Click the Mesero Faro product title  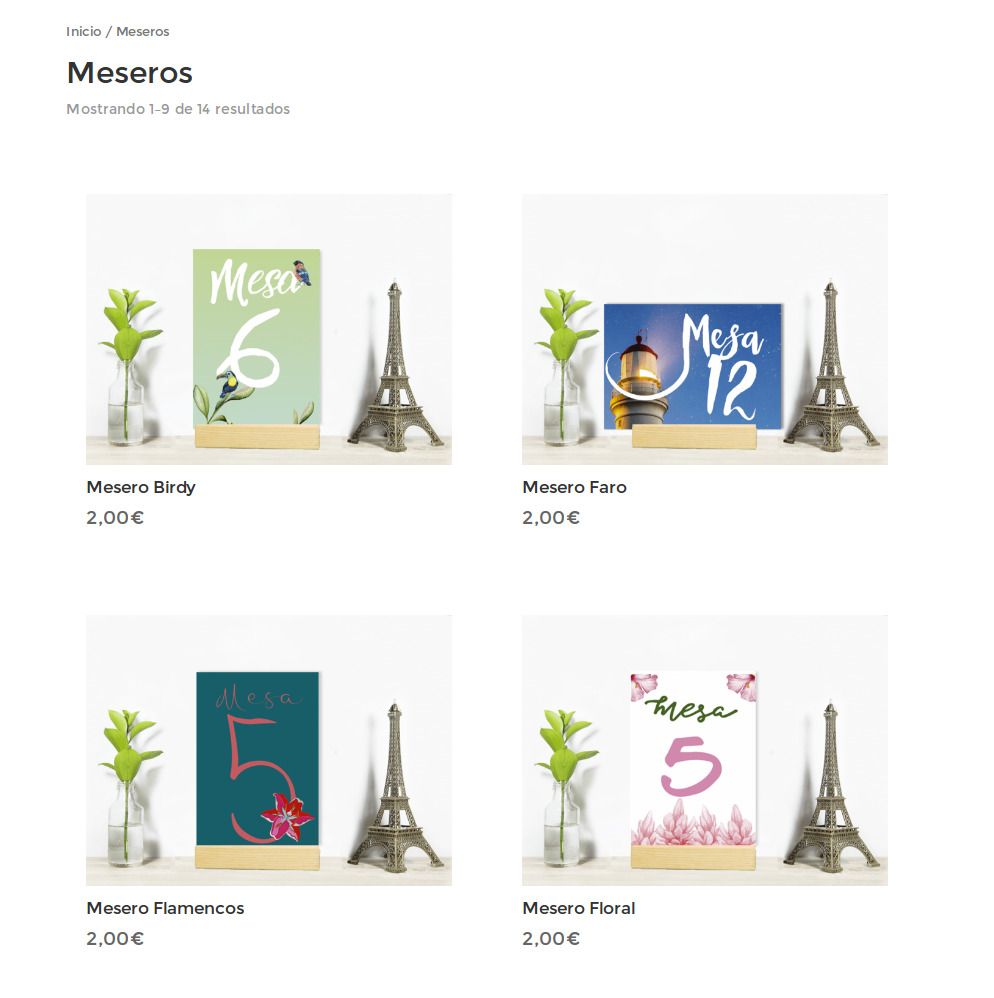coord(574,488)
